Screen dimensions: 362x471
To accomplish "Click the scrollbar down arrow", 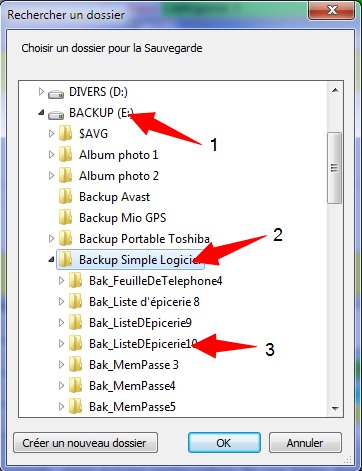I will point(335,408).
